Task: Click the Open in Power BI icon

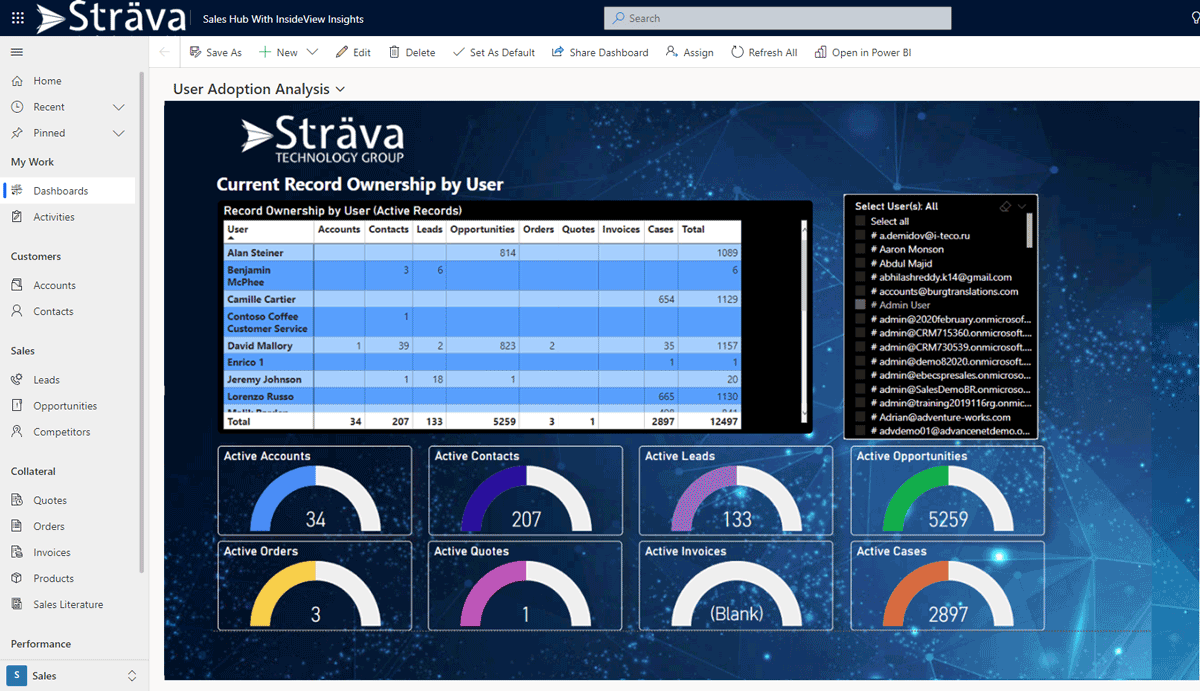Action: (820, 52)
